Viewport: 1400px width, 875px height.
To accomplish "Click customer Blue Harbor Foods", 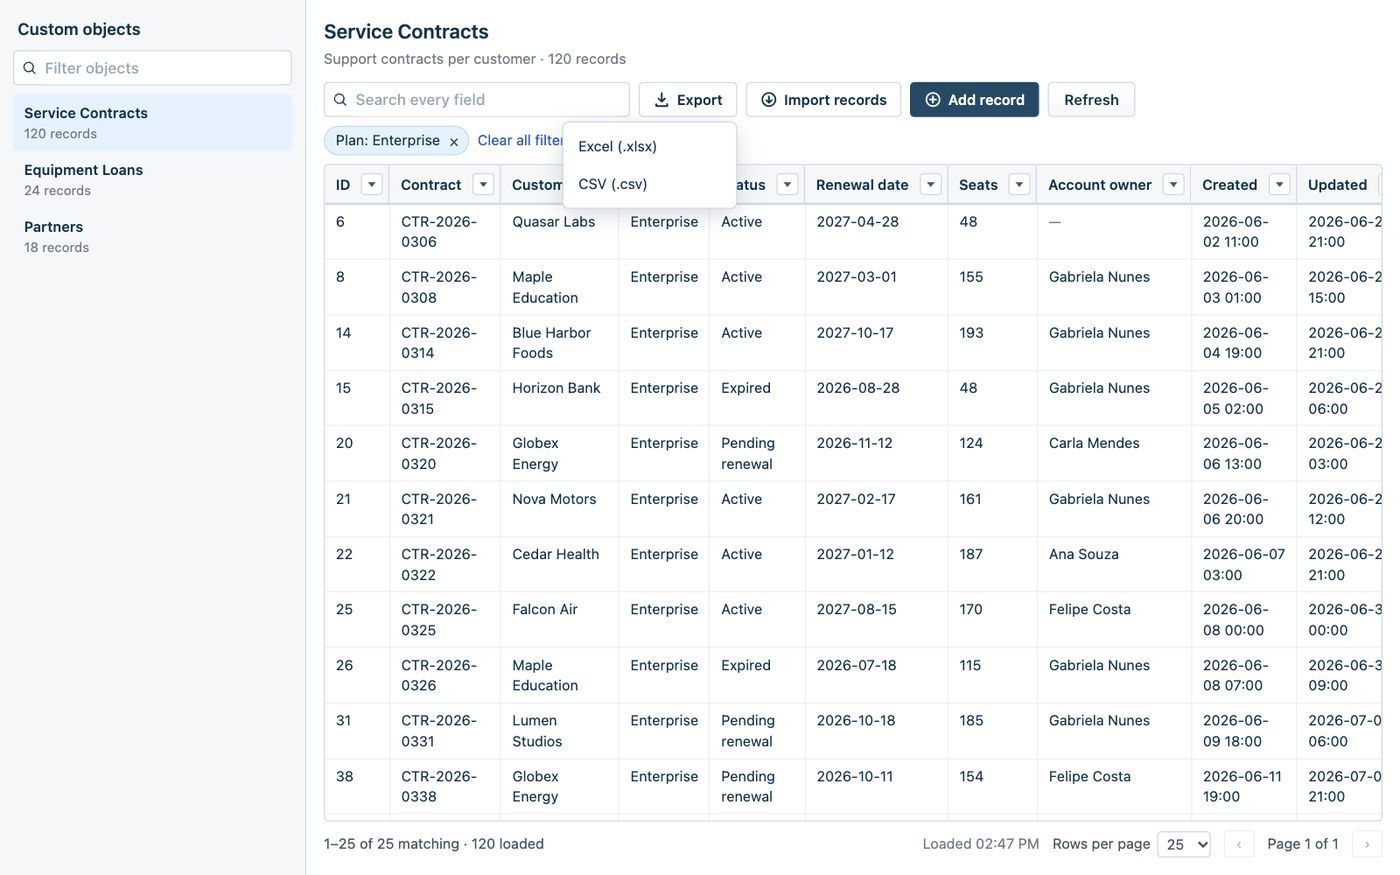I will coord(551,343).
